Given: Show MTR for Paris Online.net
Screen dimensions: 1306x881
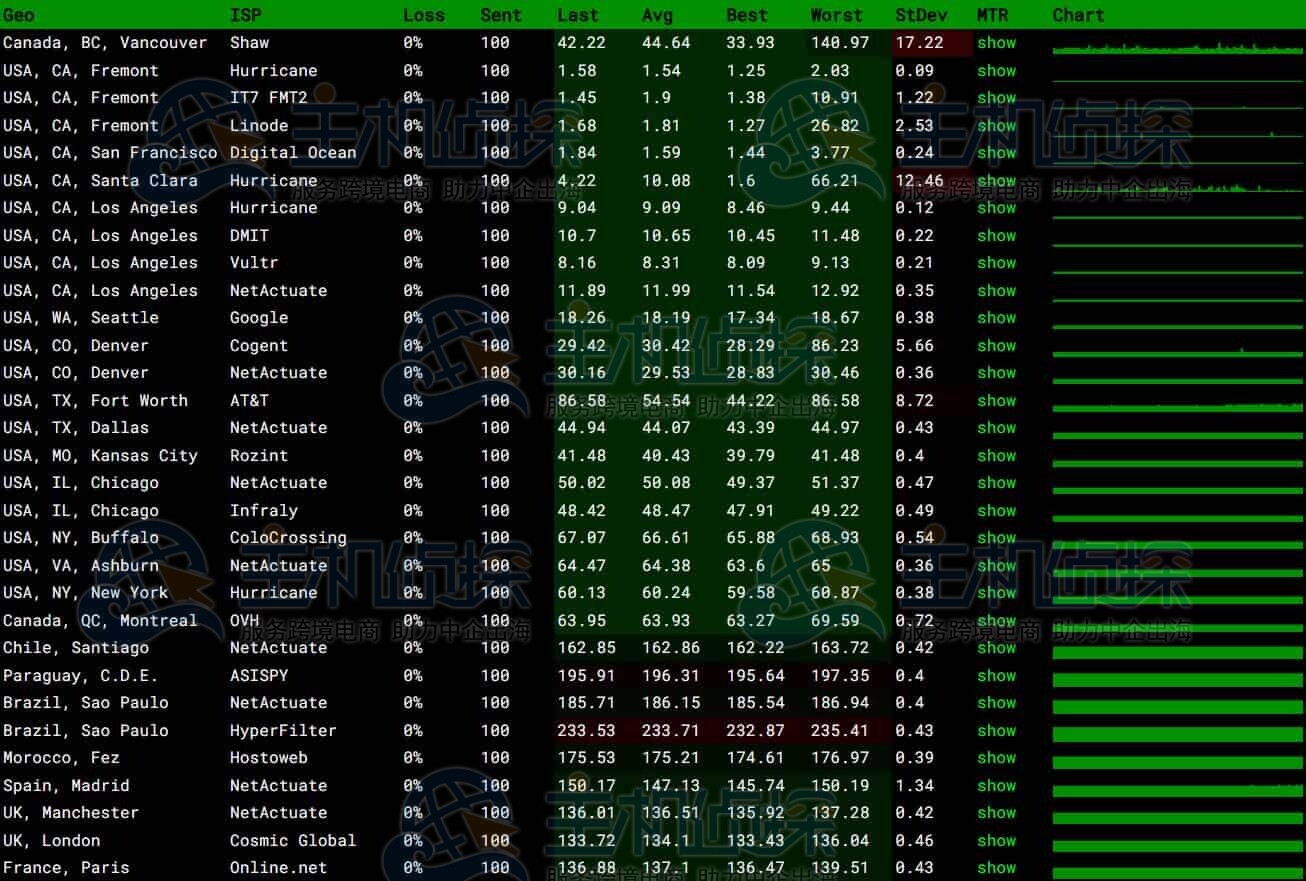Looking at the screenshot, I should pyautogui.click(x=996, y=868).
